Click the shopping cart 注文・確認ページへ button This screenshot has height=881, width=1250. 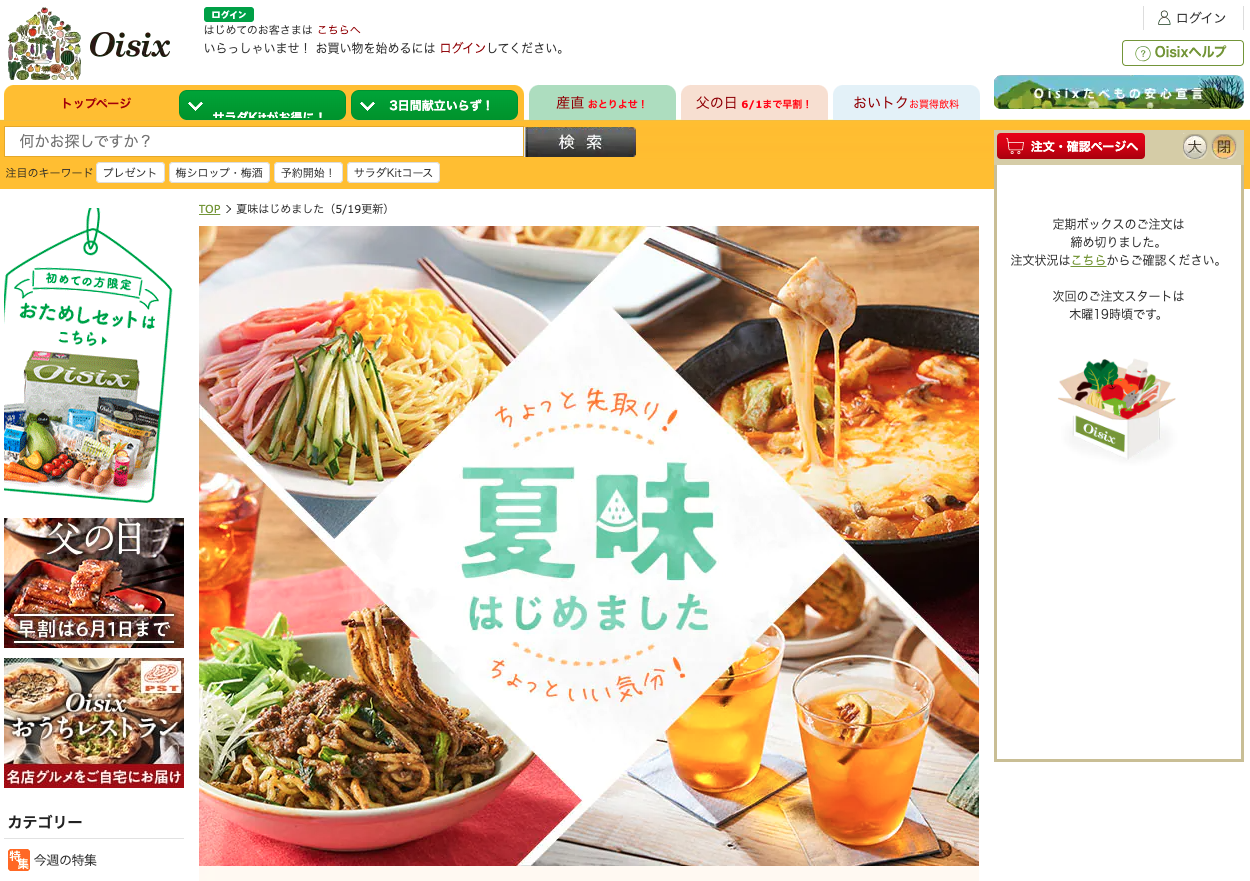click(1071, 146)
